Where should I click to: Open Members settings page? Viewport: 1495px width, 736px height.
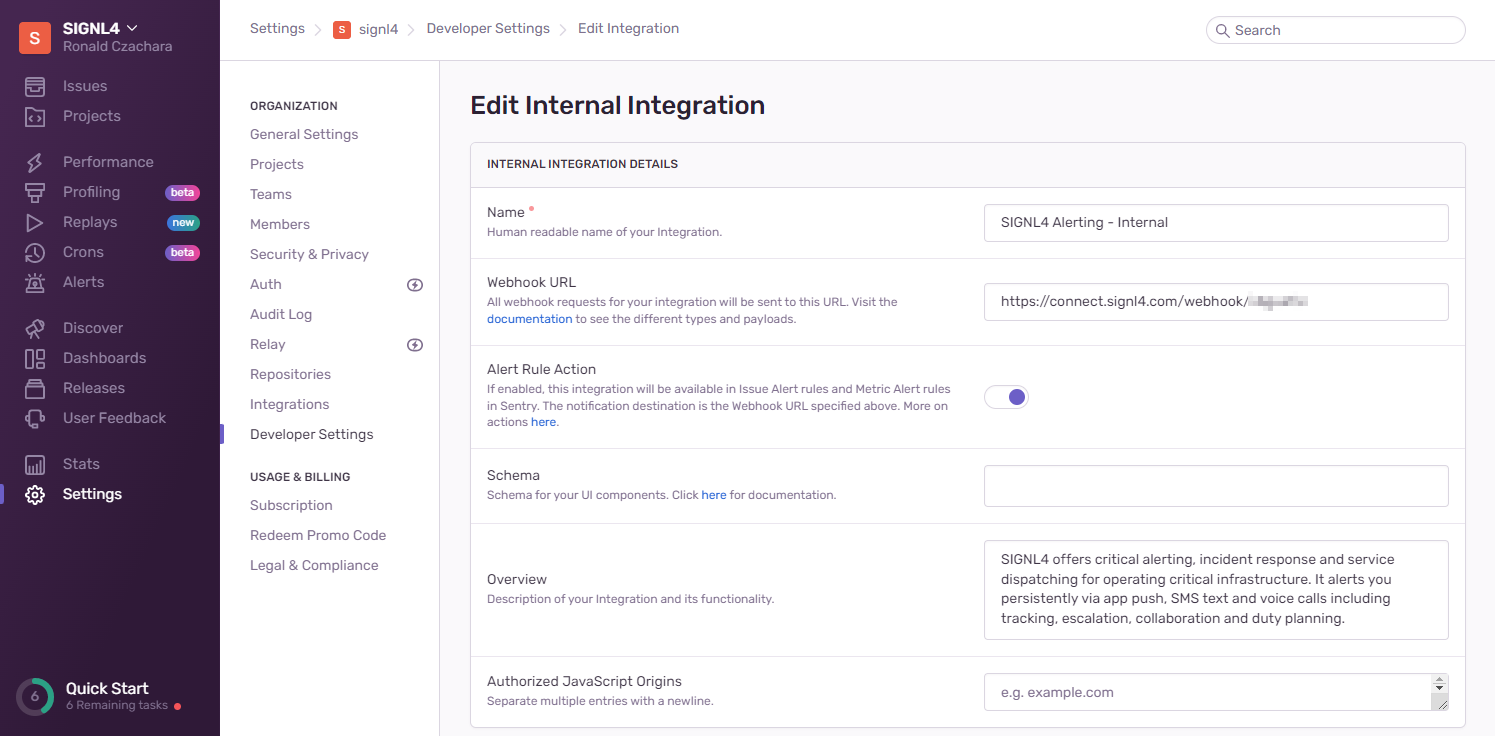[280, 224]
